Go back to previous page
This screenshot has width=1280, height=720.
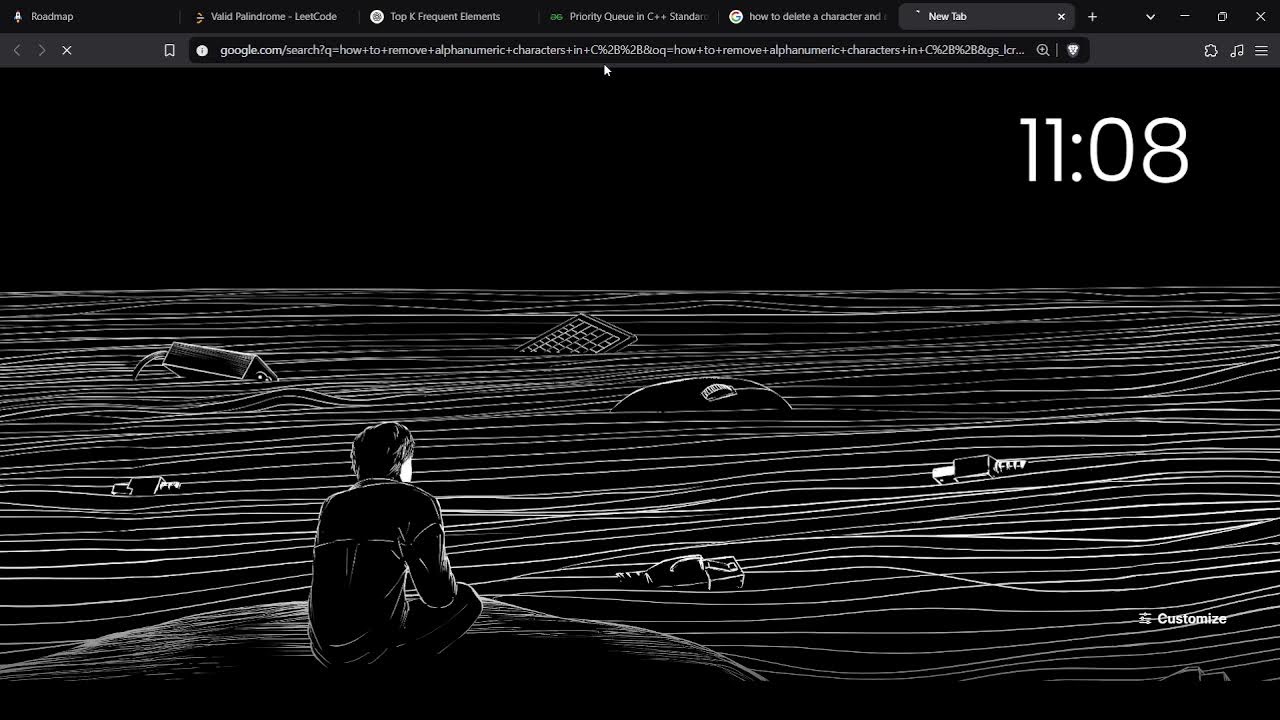17,50
